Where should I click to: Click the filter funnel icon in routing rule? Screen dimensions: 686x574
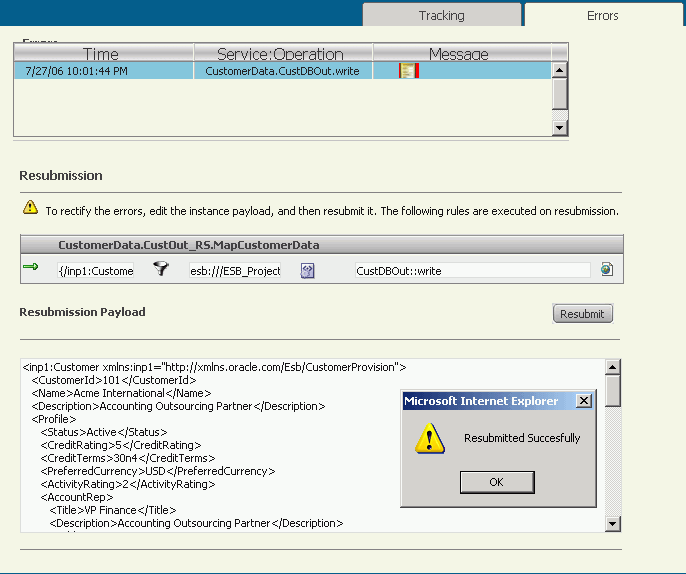[x=161, y=268]
